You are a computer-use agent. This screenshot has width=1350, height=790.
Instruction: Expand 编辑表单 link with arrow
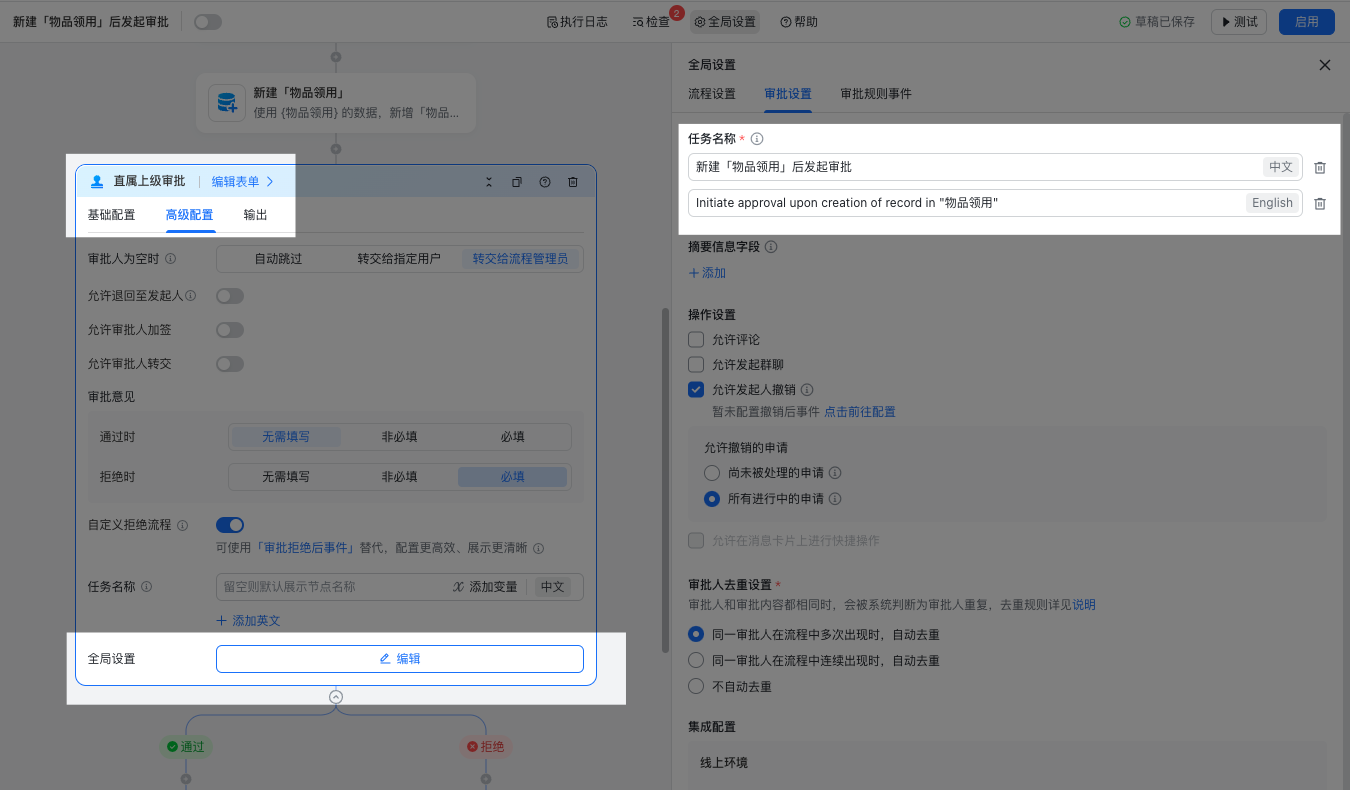(242, 182)
